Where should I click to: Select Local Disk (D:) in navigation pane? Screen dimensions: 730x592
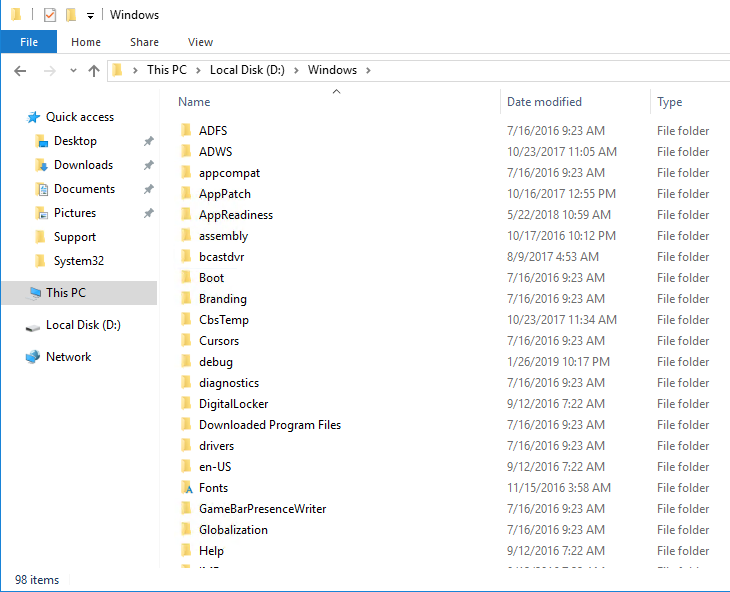coord(83,325)
